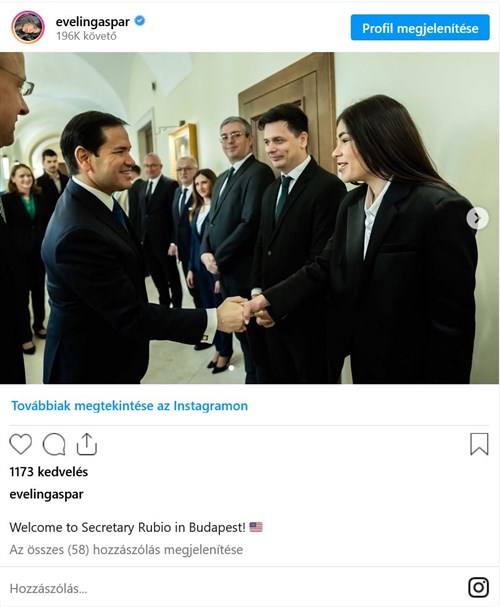Click evelingaspar username in caption
Image resolution: width=500 pixels, height=607 pixels.
point(46,494)
